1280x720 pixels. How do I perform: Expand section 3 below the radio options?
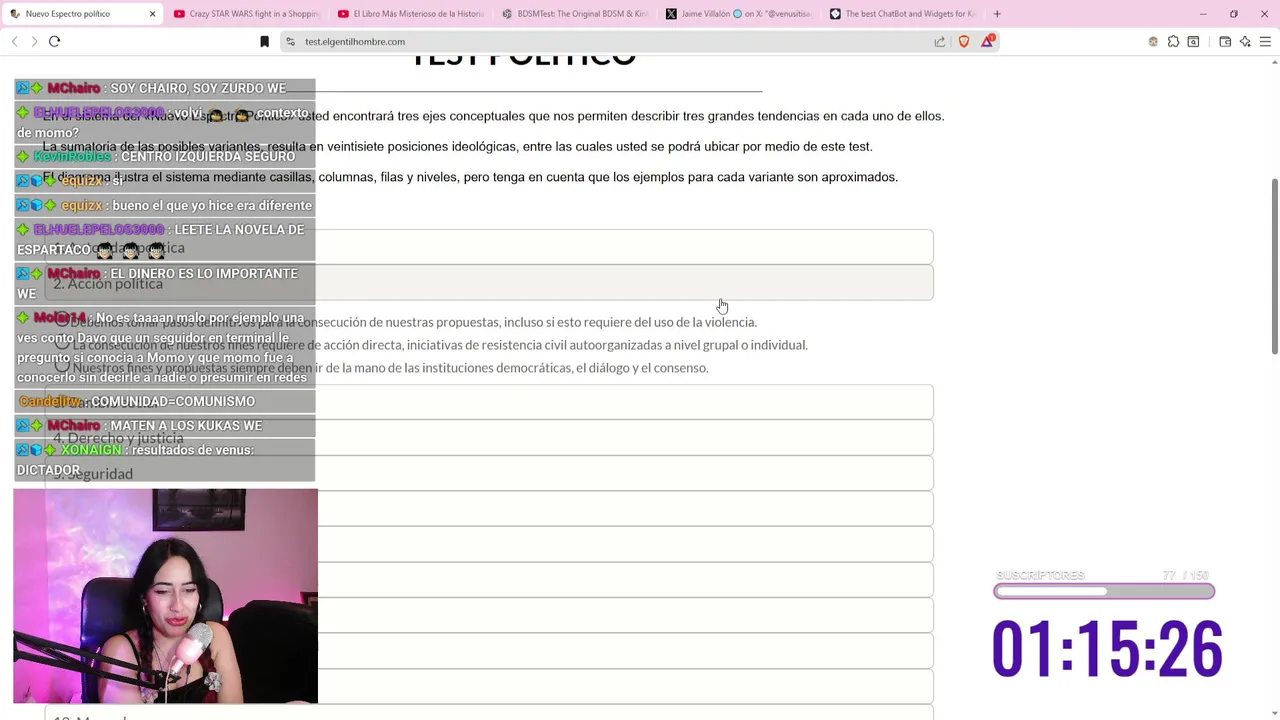coord(489,401)
